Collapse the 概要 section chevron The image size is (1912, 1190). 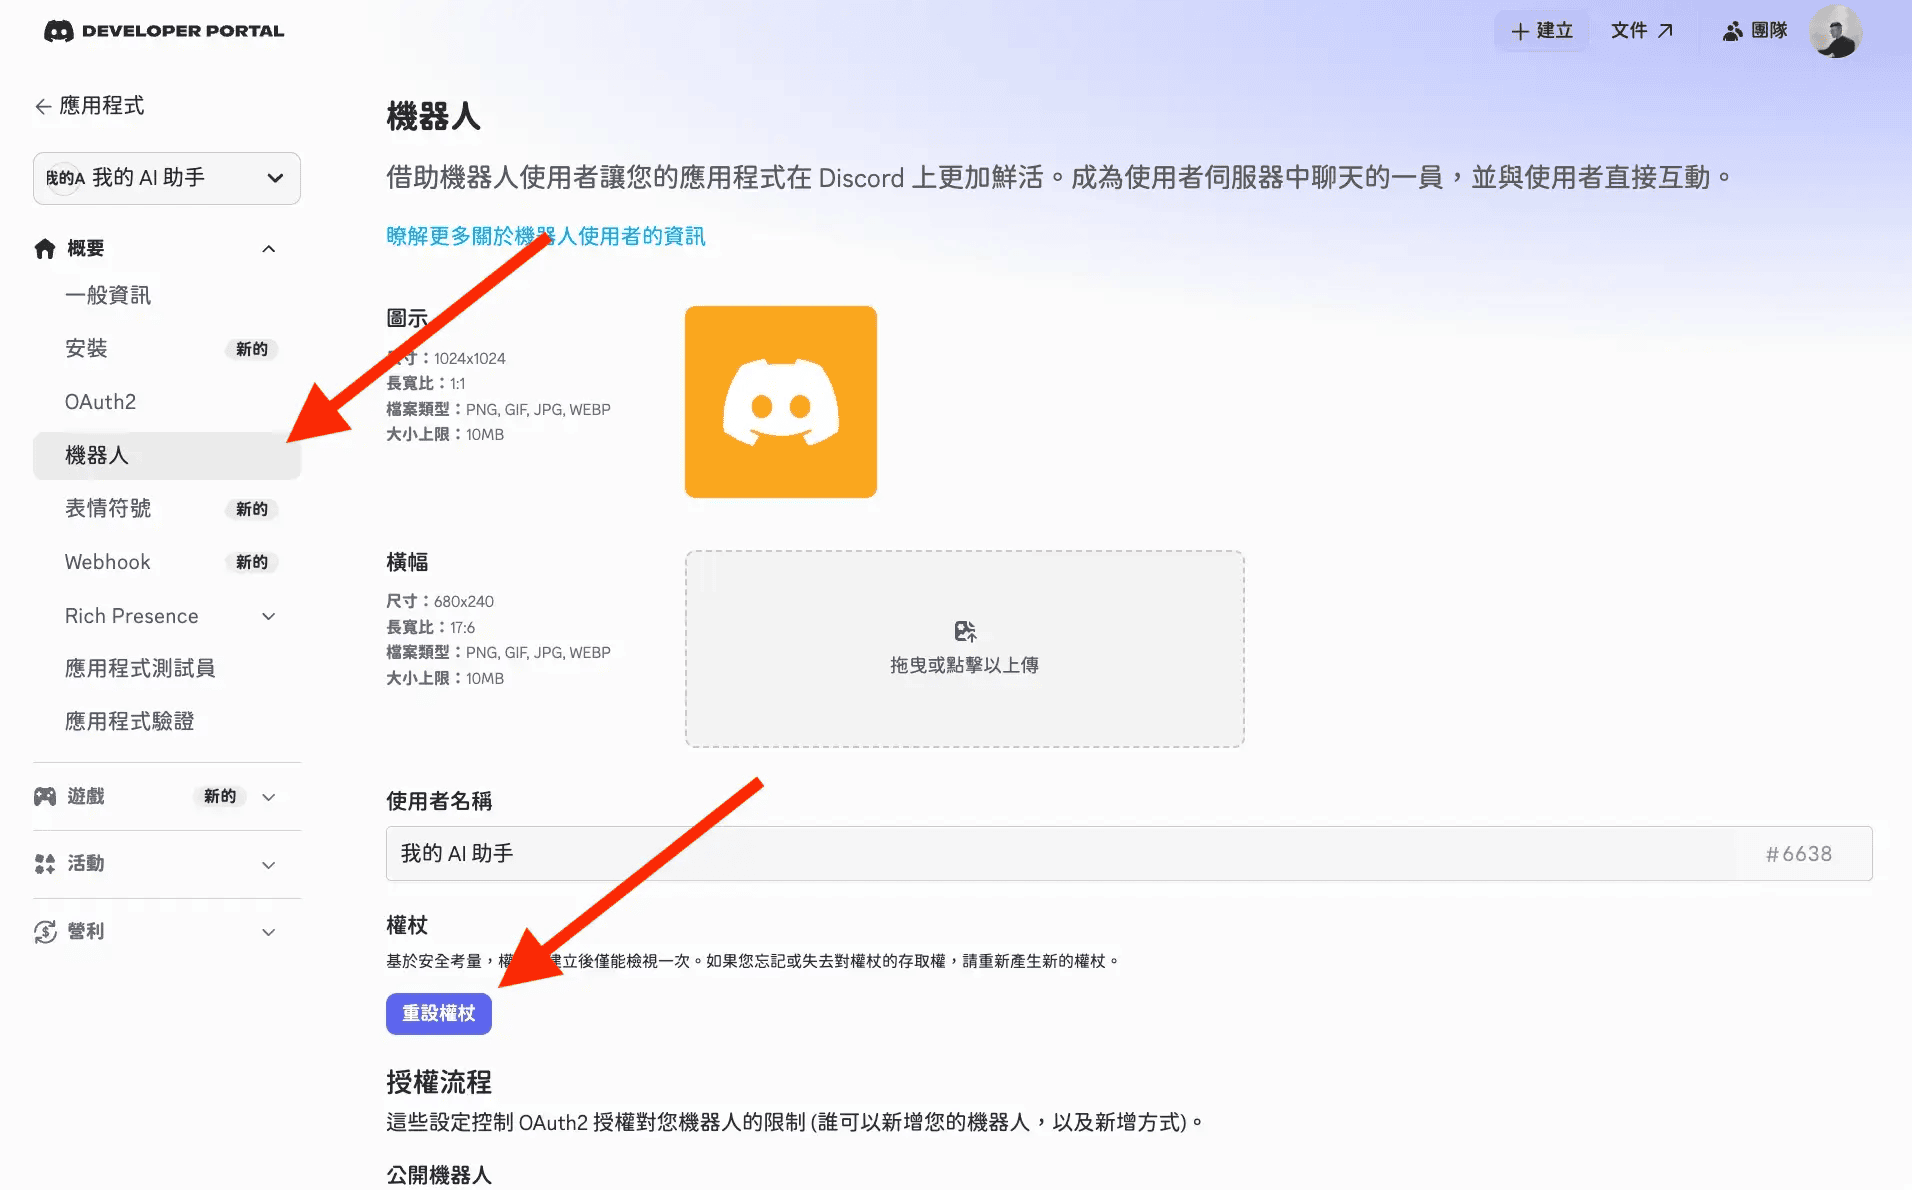coord(269,248)
